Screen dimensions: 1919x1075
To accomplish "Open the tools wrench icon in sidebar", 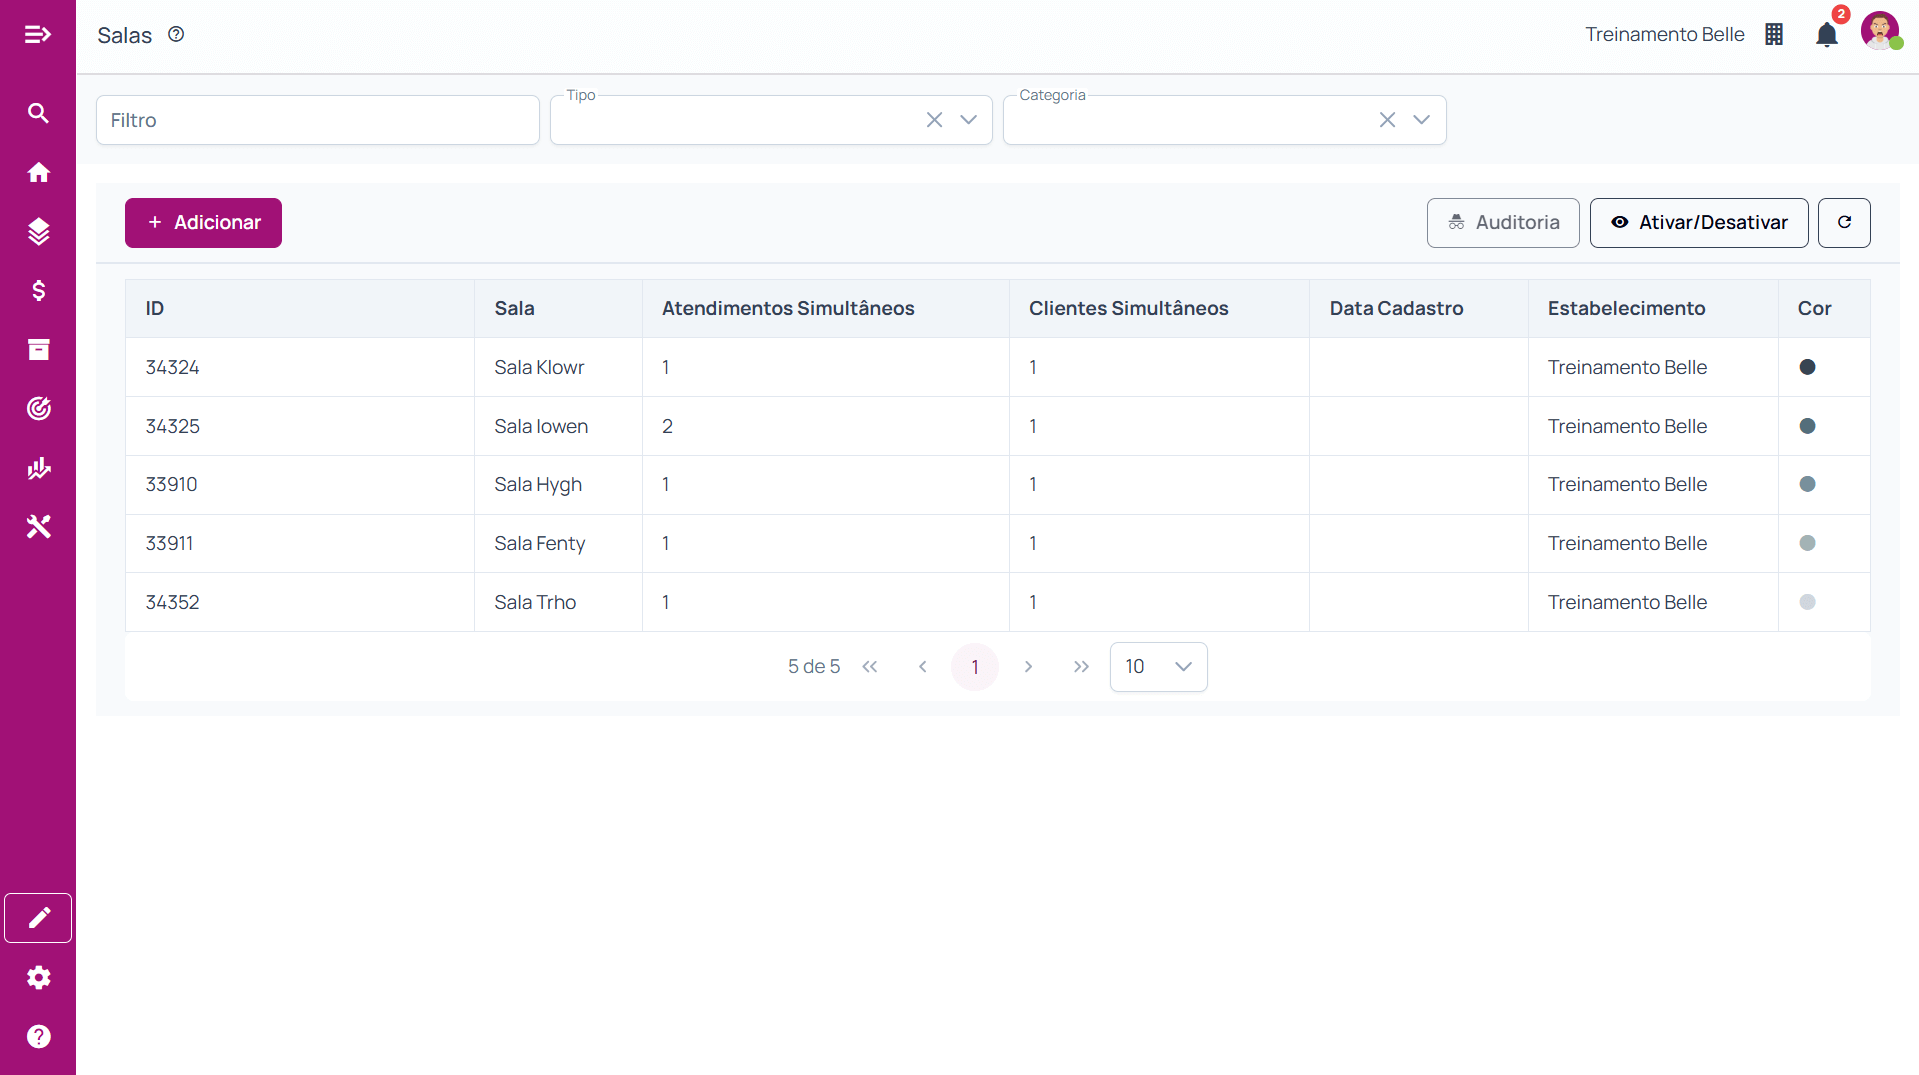I will click(38, 527).
